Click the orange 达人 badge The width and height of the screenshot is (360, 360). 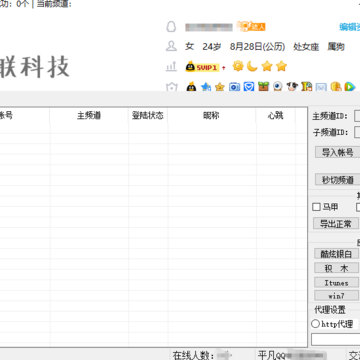[251, 27]
